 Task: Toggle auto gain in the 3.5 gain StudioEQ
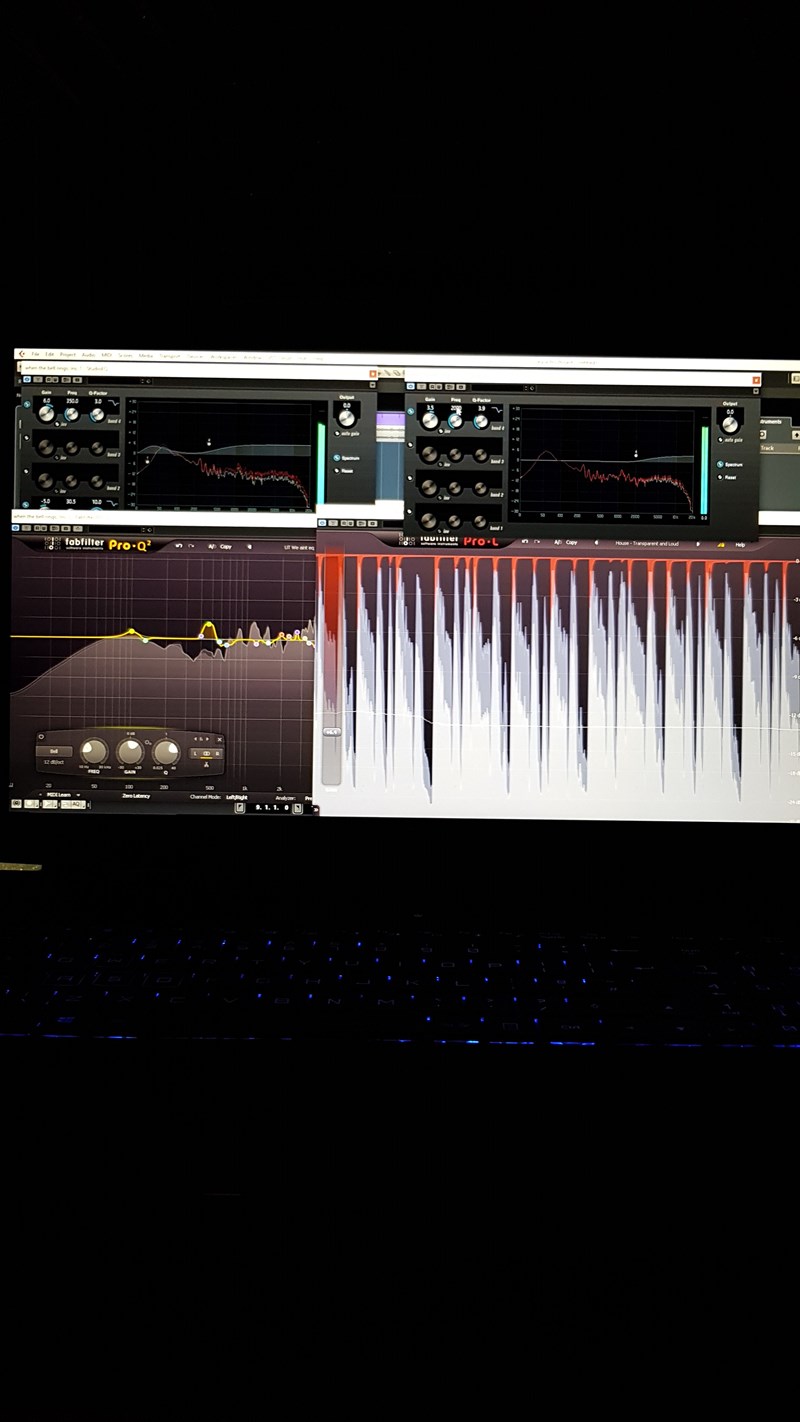[722, 439]
